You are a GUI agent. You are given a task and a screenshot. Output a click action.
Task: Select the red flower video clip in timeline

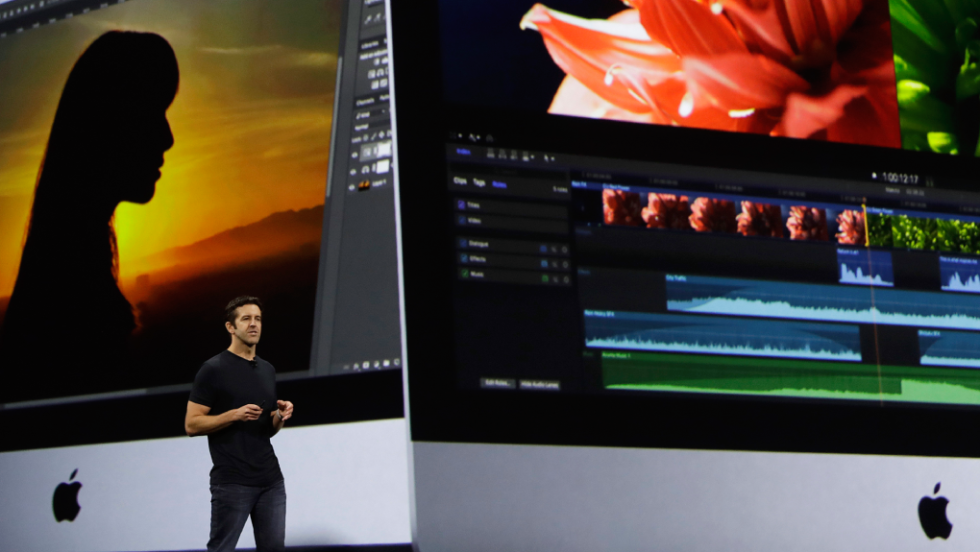732,214
